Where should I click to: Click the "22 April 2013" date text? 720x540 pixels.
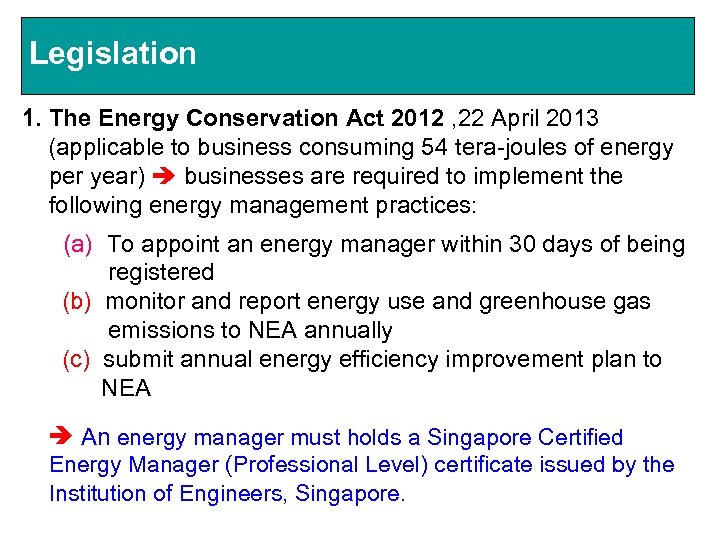point(527,119)
